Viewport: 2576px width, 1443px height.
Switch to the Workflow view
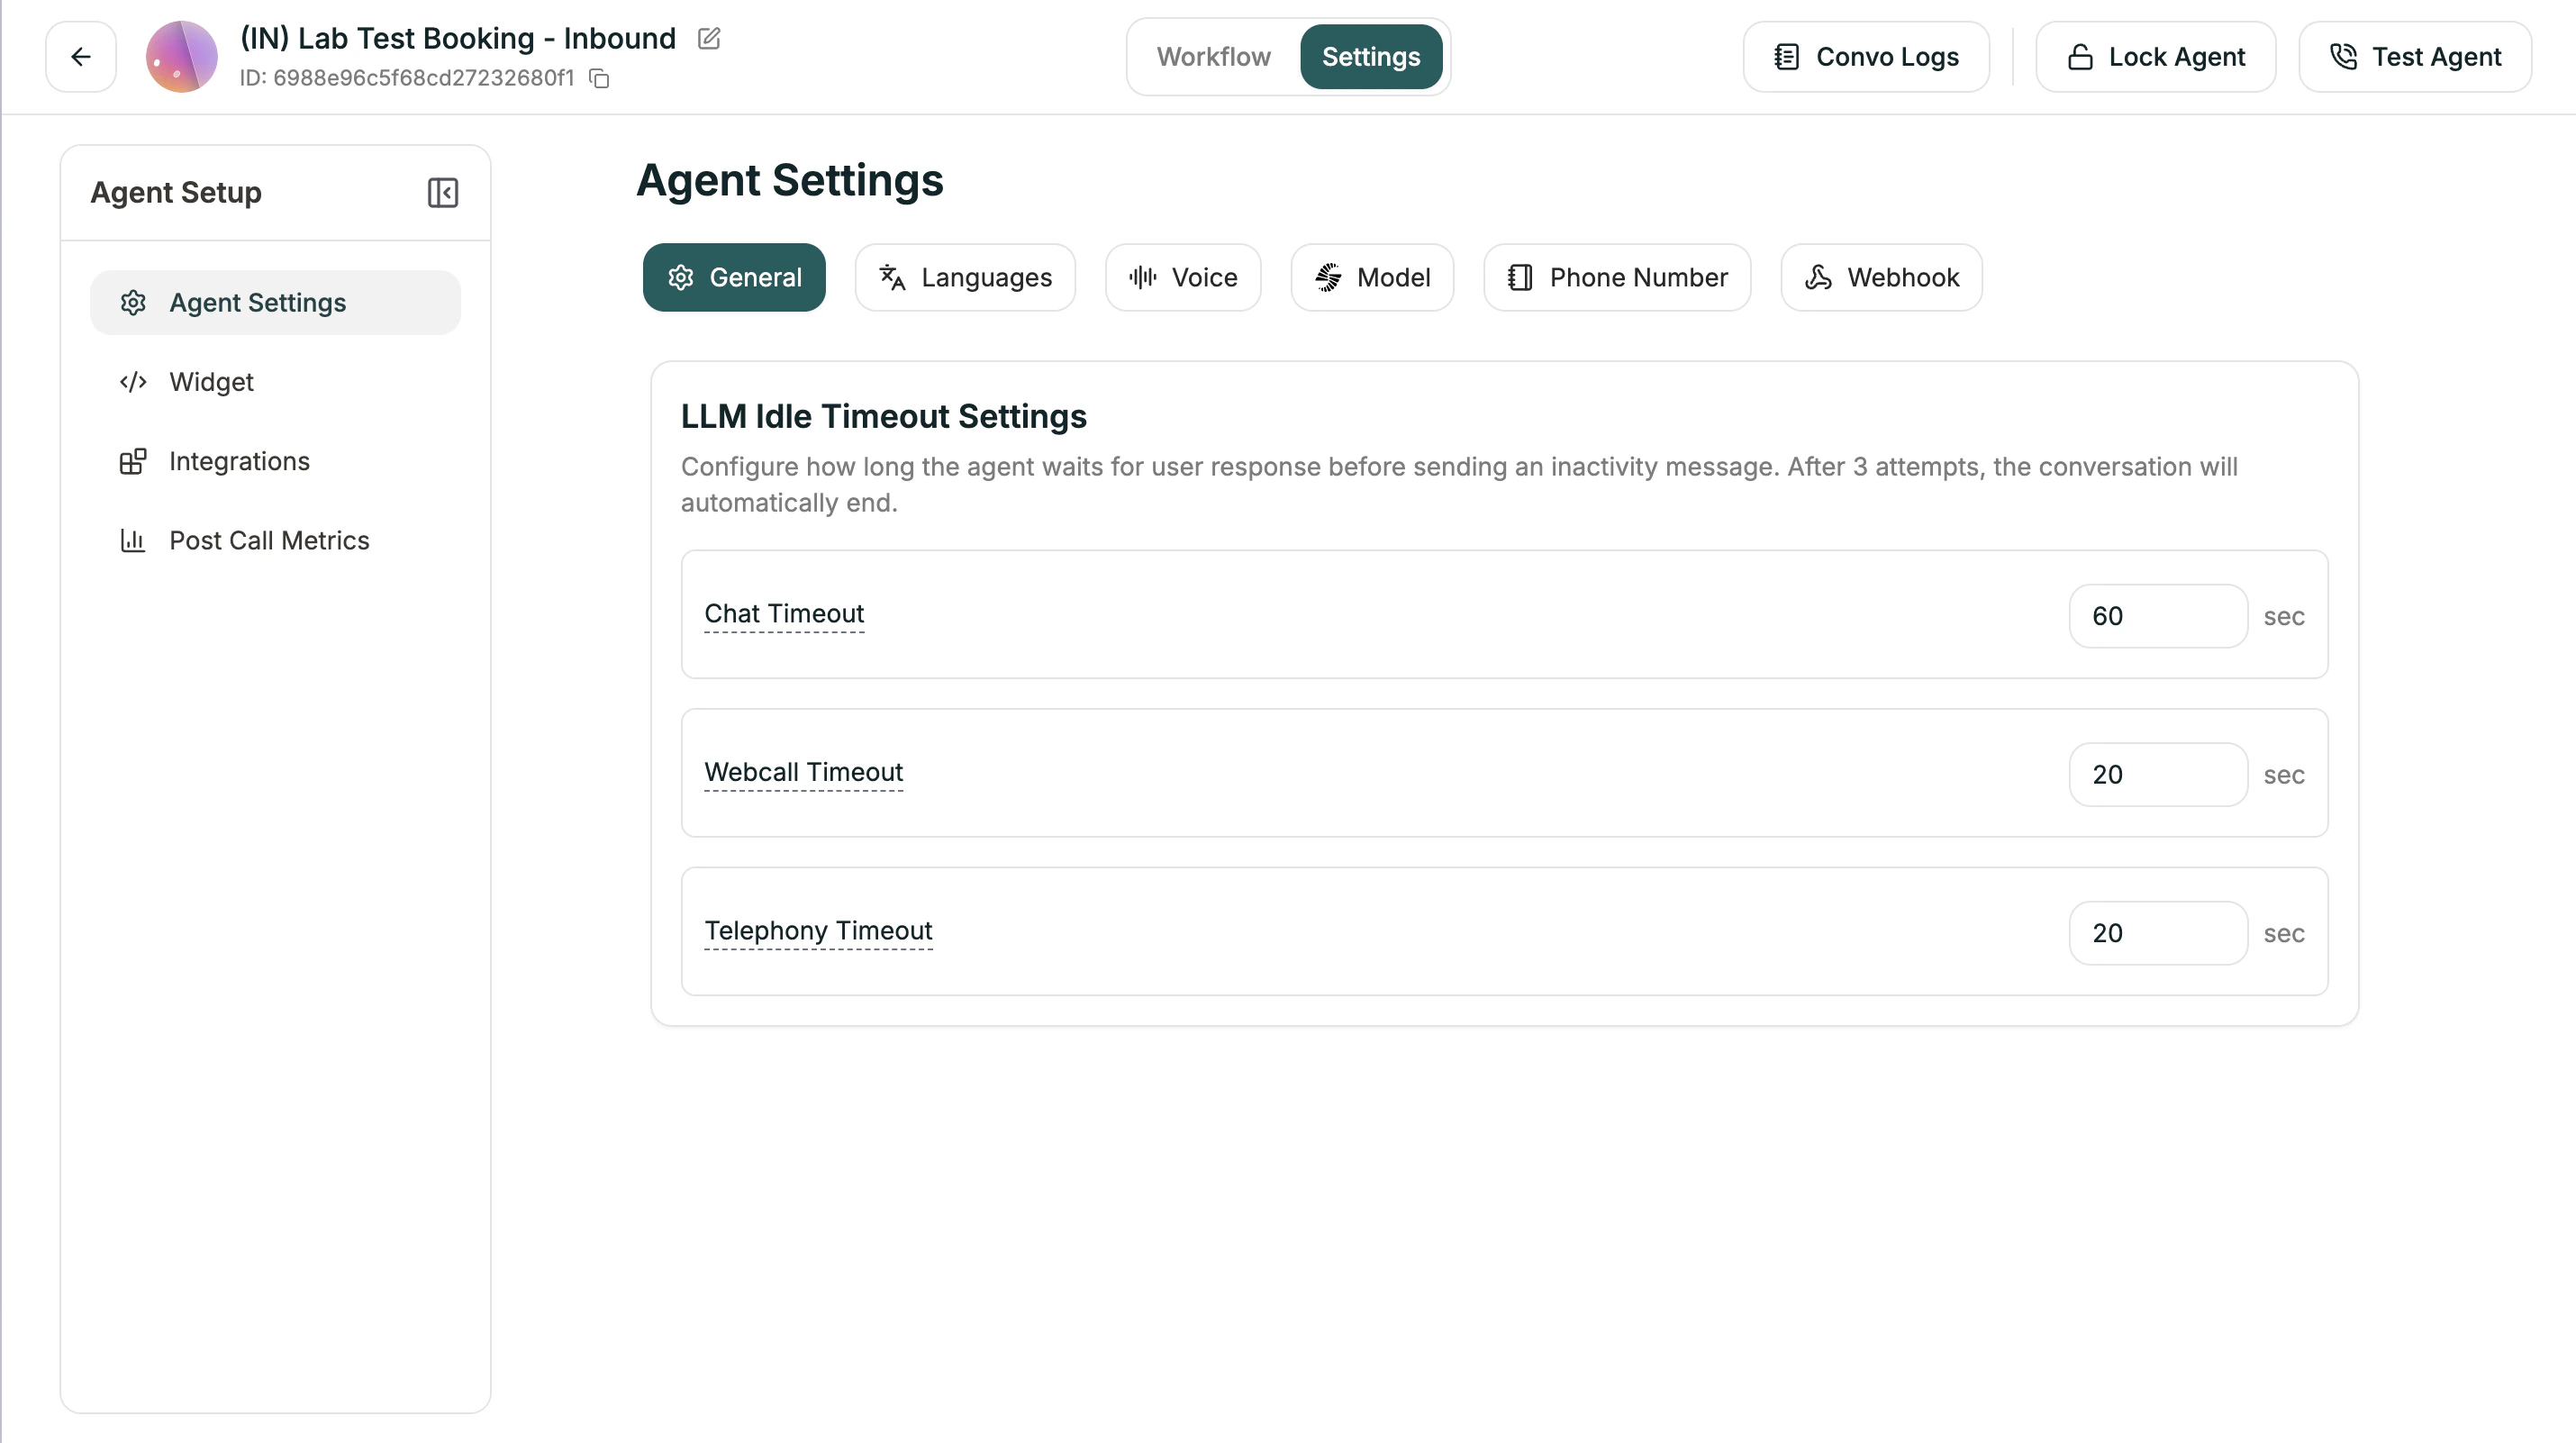click(1213, 57)
